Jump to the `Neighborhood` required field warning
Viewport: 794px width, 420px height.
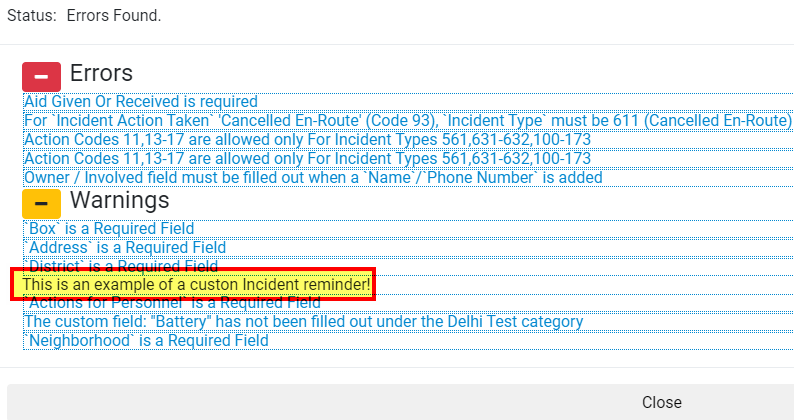[146, 340]
